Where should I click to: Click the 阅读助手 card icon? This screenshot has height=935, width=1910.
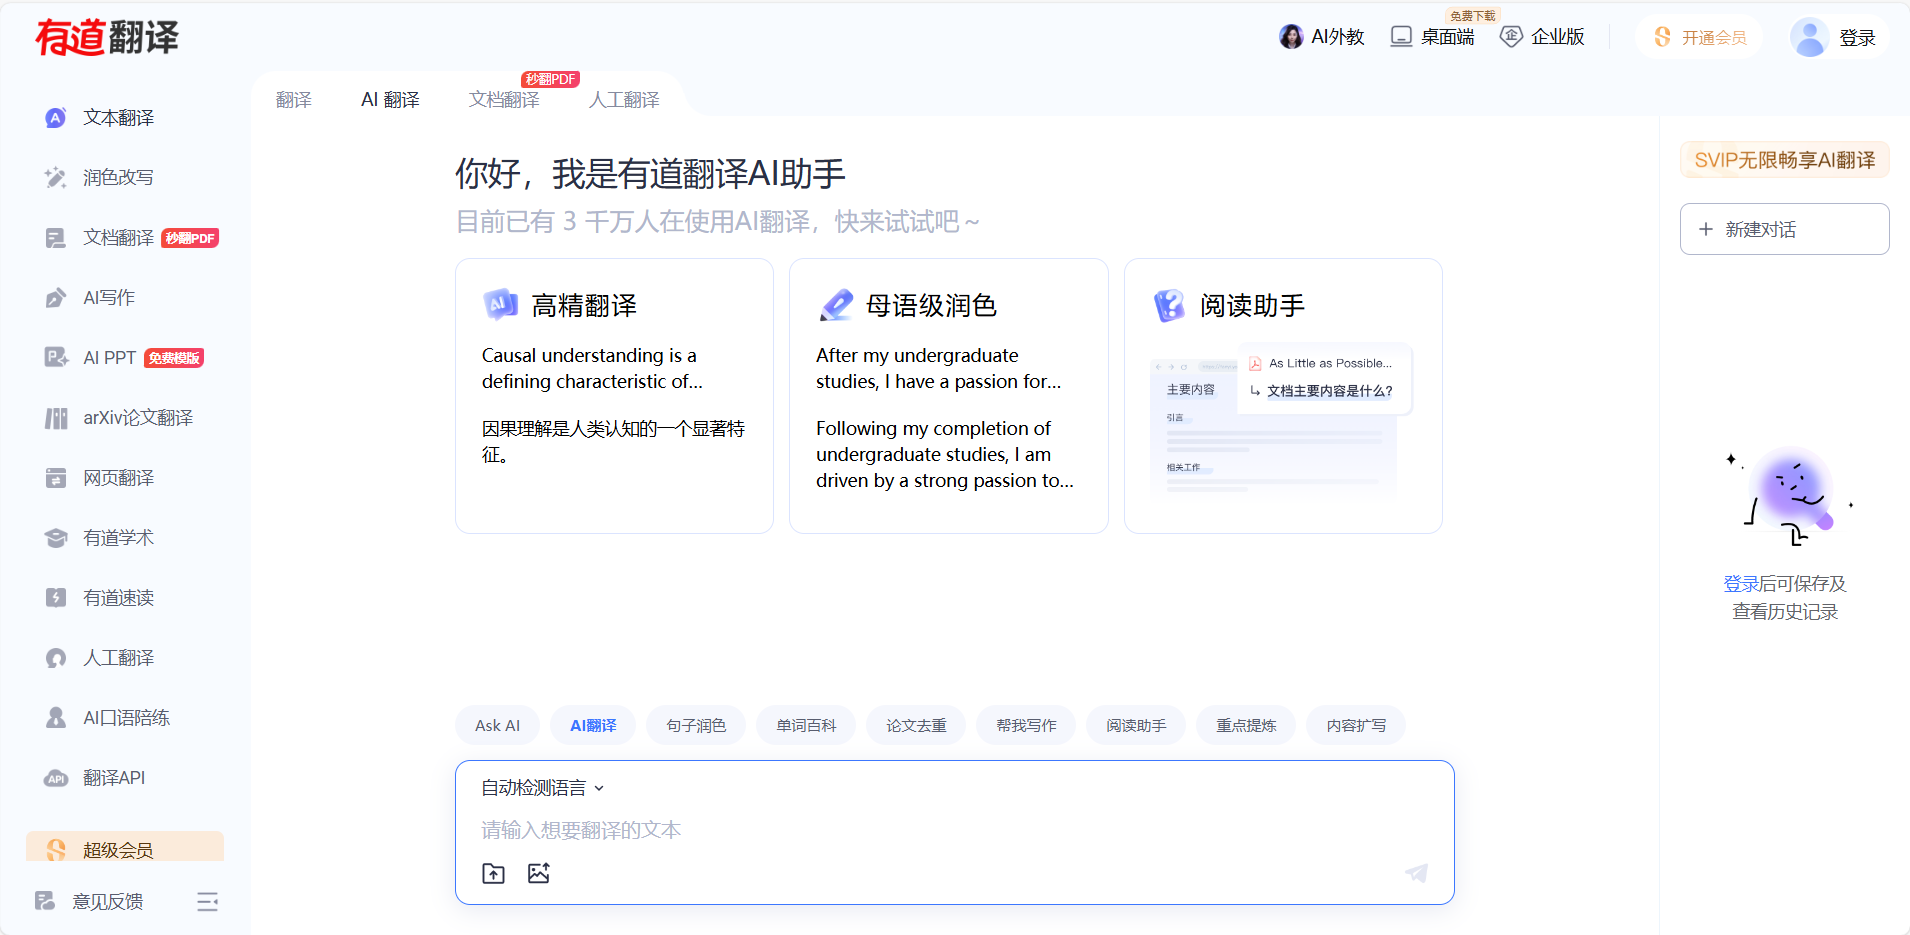[x=1169, y=305]
